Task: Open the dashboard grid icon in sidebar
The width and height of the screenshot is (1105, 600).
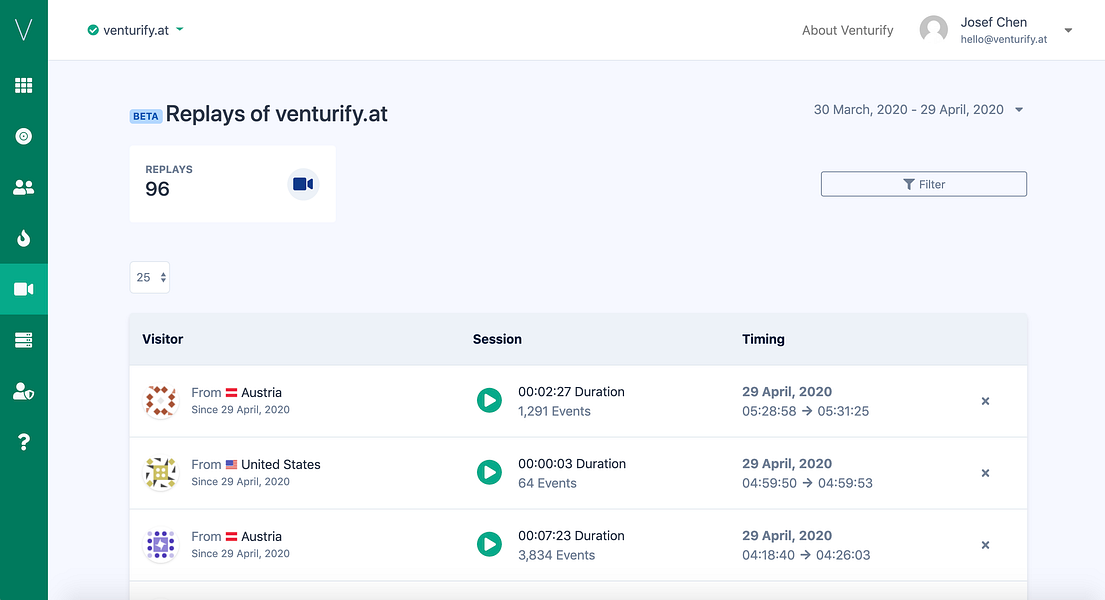Action: click(x=23, y=85)
